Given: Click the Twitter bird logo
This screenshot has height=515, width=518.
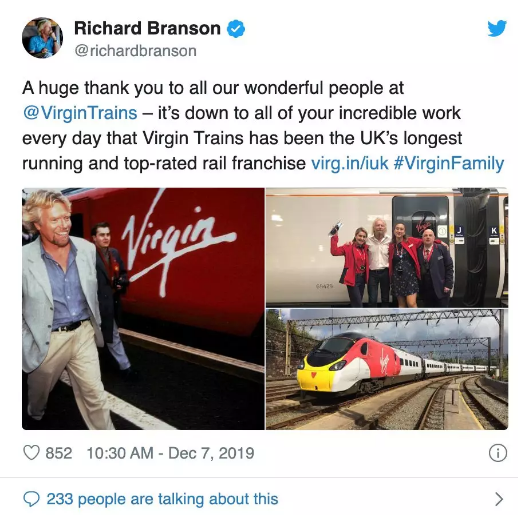Looking at the screenshot, I should (497, 28).
